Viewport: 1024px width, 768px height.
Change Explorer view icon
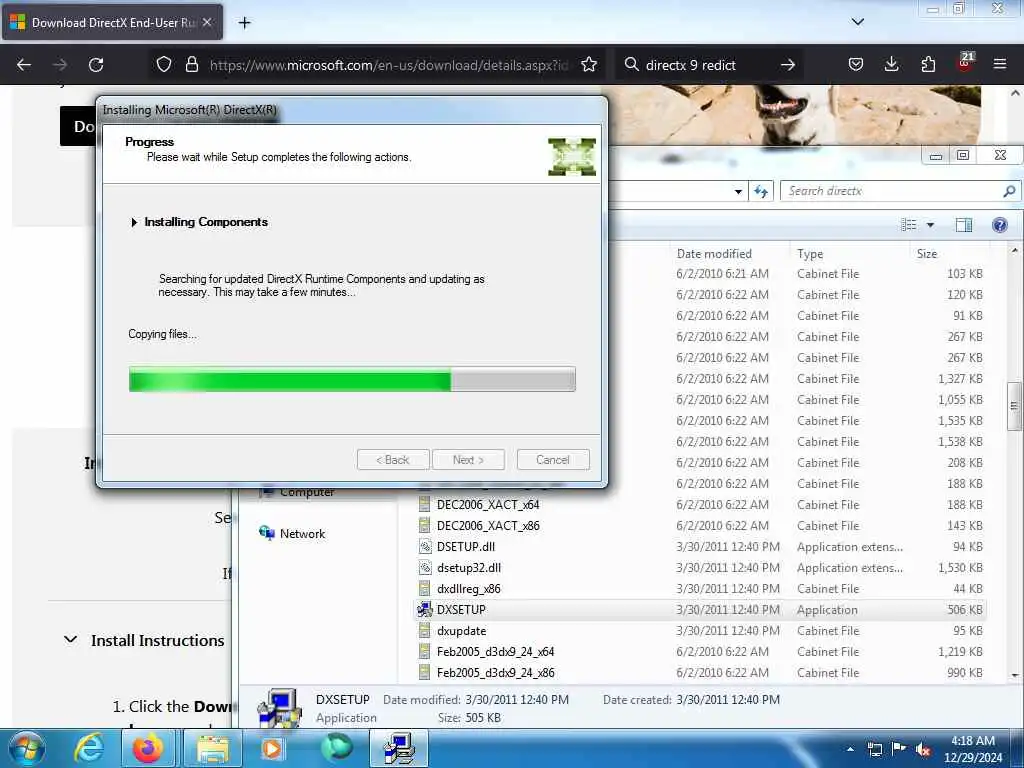pos(908,225)
